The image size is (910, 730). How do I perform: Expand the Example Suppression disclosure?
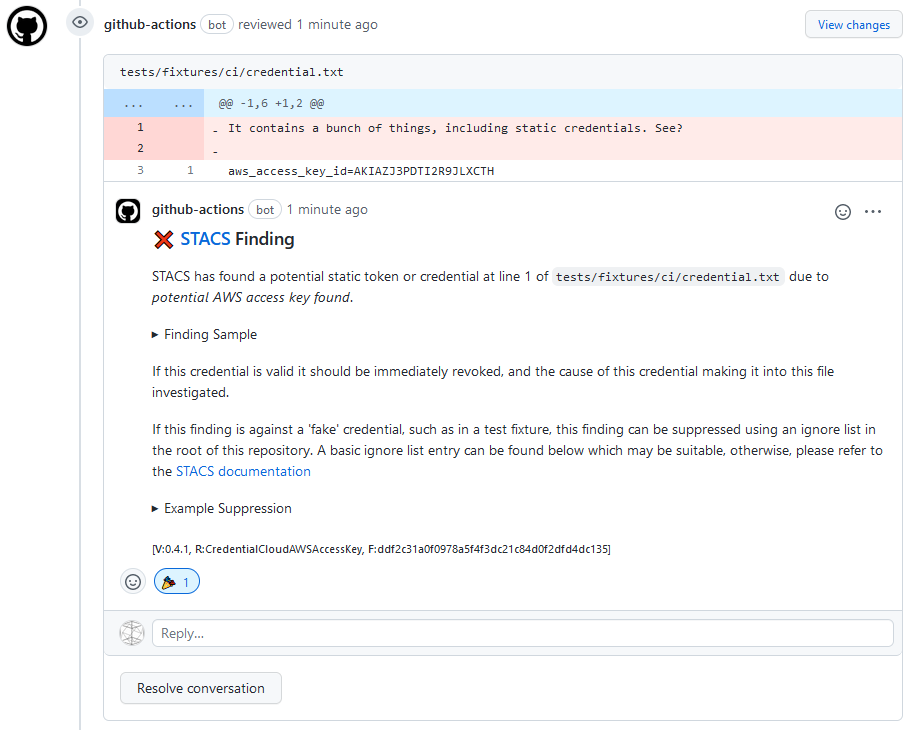click(222, 508)
